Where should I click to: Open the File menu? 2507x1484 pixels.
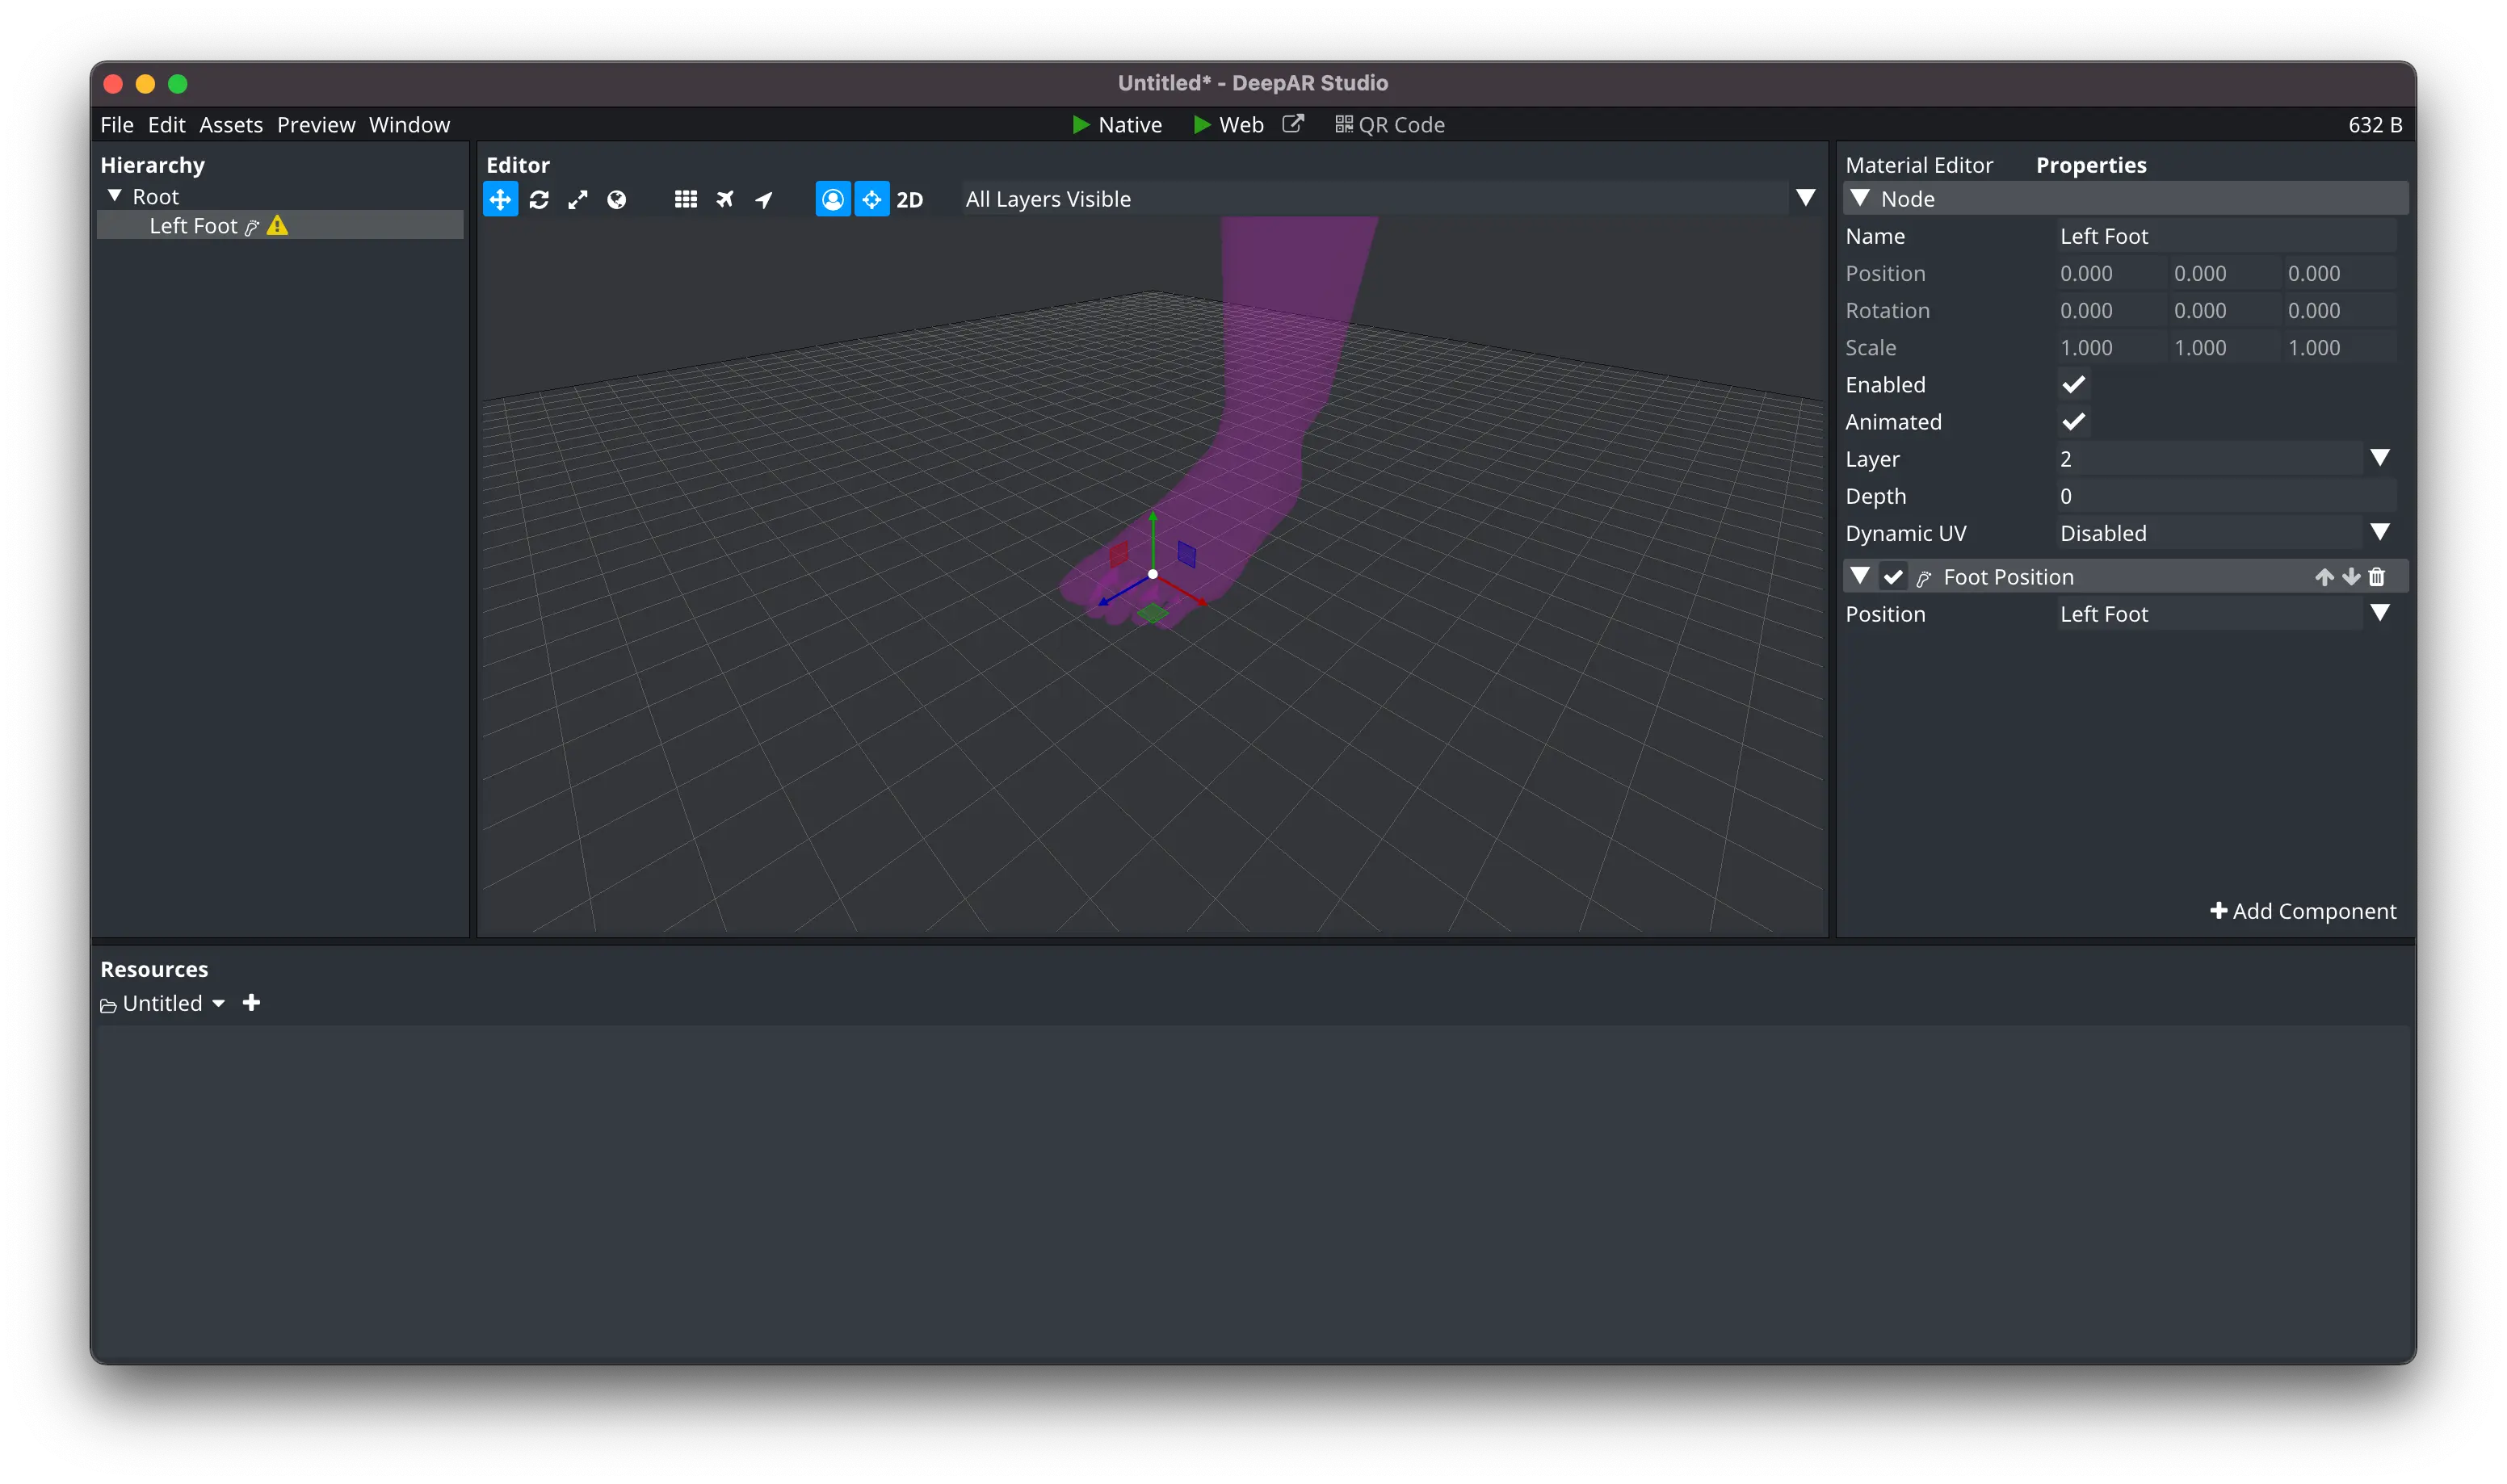[x=117, y=125]
